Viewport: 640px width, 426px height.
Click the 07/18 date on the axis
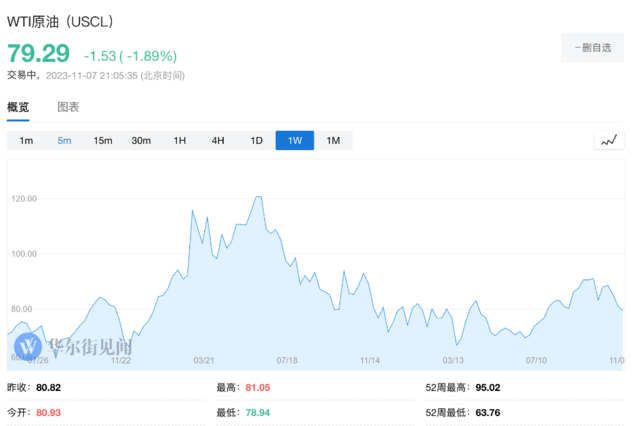coord(286,360)
